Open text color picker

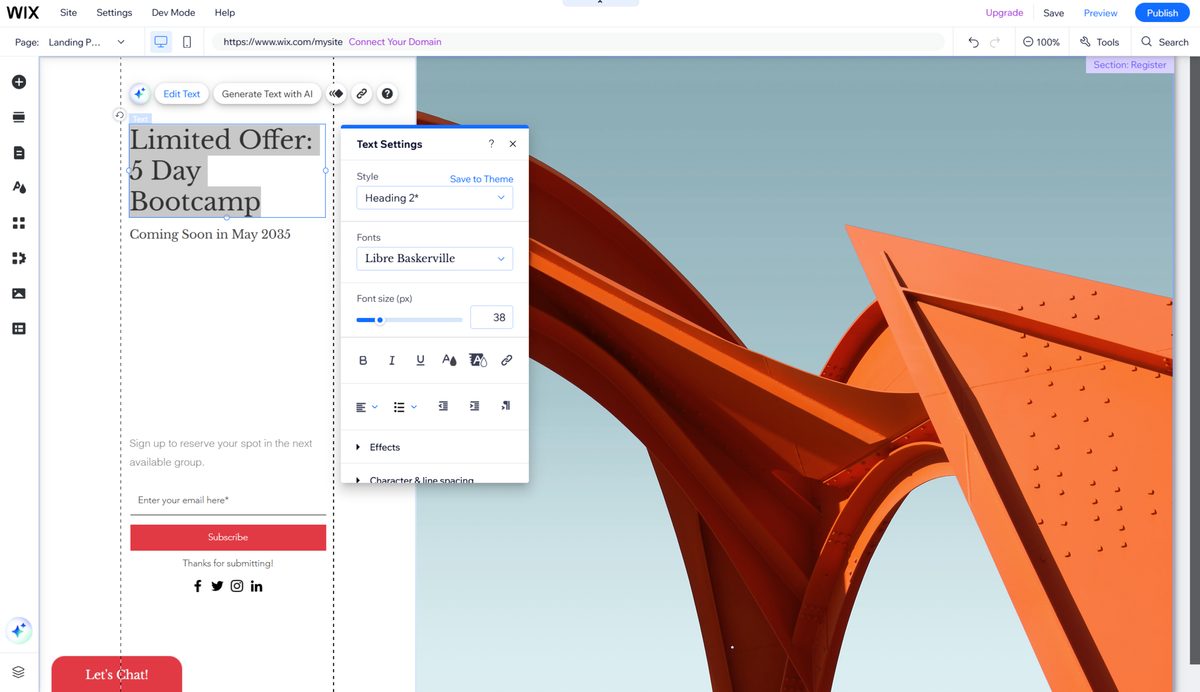tap(449, 360)
